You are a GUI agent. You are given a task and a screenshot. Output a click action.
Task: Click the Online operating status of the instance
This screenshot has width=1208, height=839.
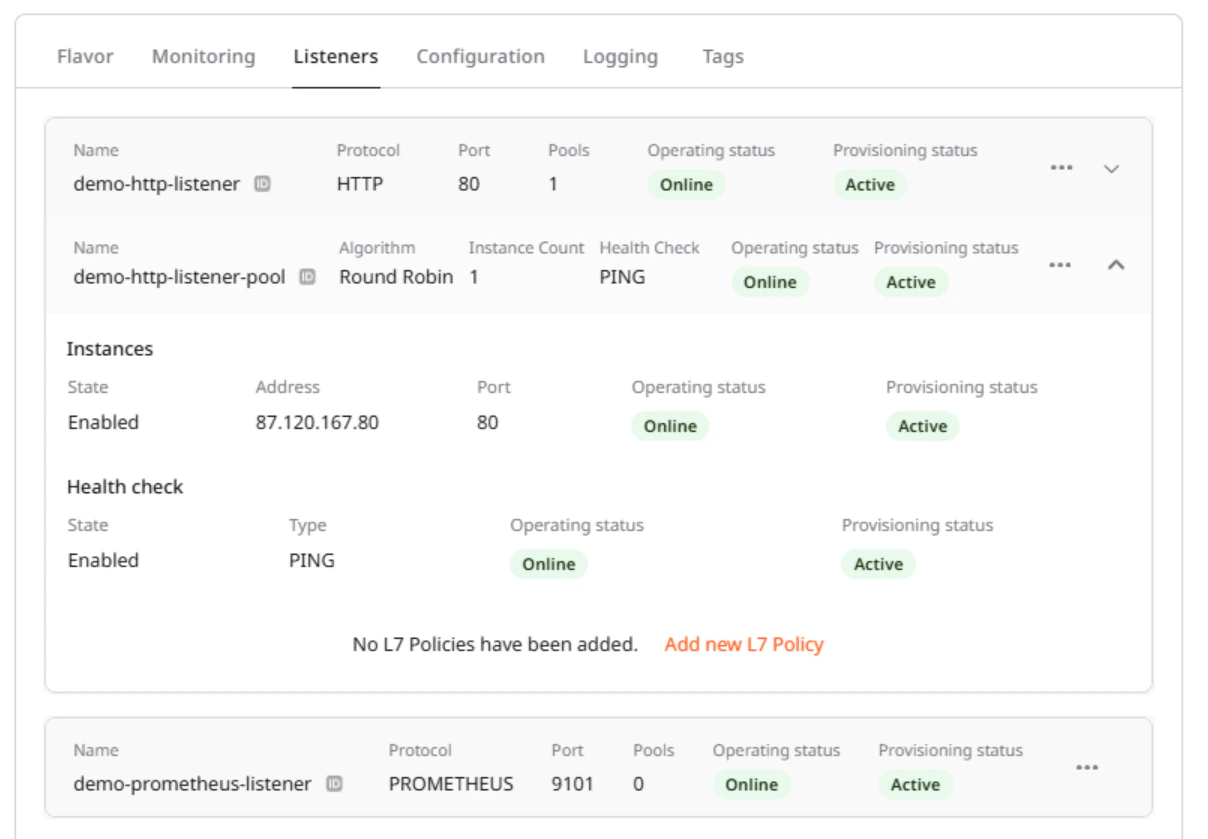click(x=672, y=425)
